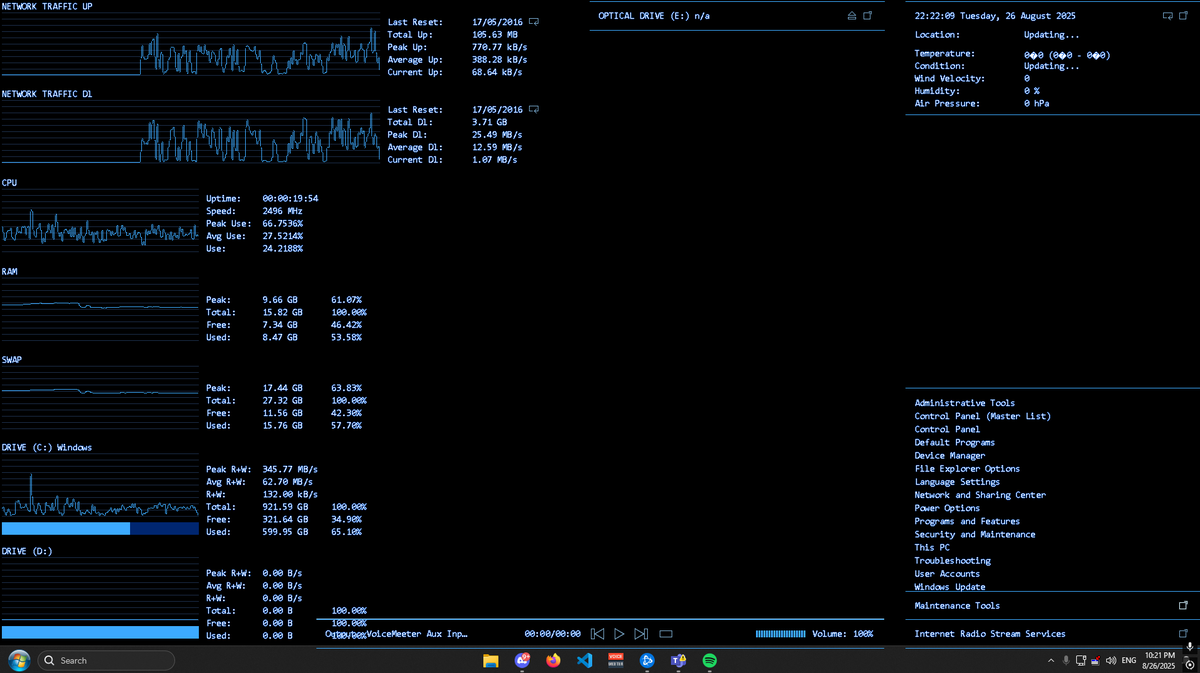This screenshot has height=673, width=1200.
Task: Click the taskbar Search box
Action: [106, 660]
